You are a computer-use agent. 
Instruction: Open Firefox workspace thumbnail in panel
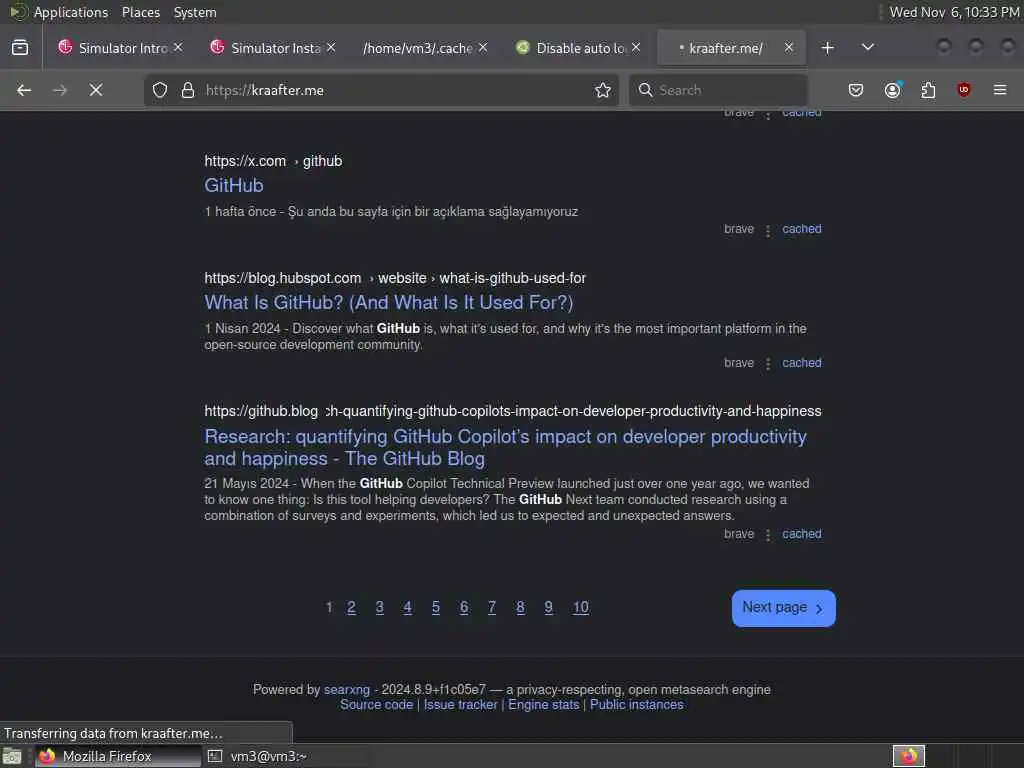pyautogui.click(x=908, y=756)
